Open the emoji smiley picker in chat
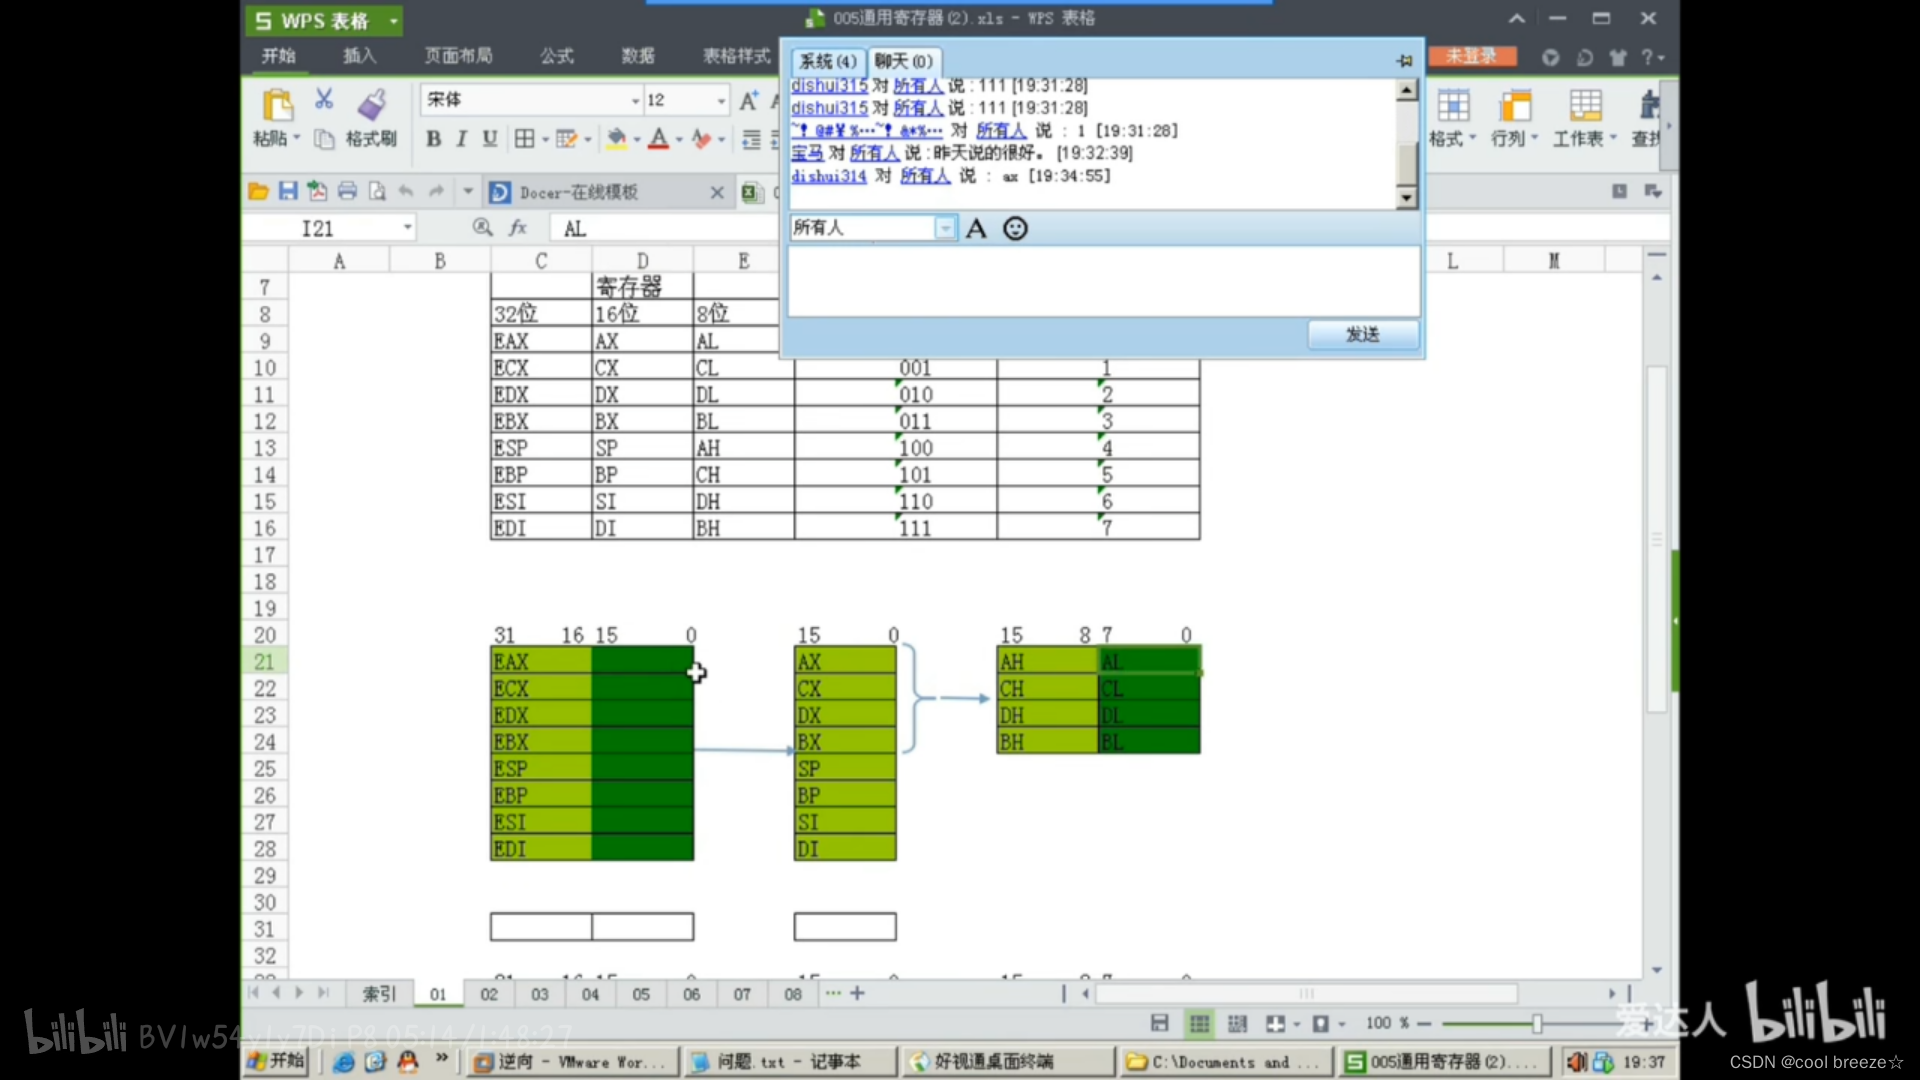Viewport: 1920px width, 1080px height. pyautogui.click(x=1015, y=228)
